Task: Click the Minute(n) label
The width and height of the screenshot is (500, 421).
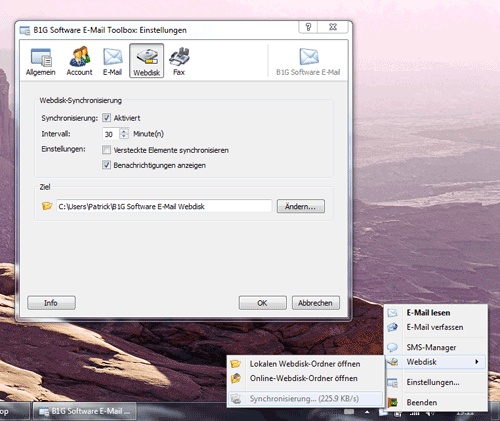Action: click(x=148, y=134)
